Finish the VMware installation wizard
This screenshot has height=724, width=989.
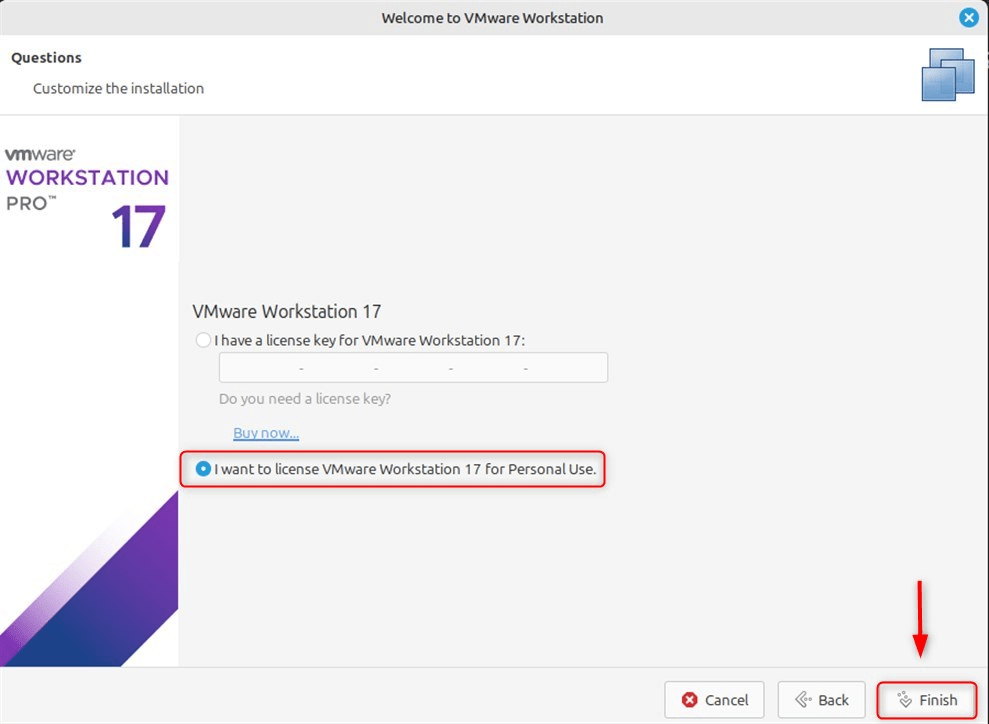pyautogui.click(x=927, y=700)
